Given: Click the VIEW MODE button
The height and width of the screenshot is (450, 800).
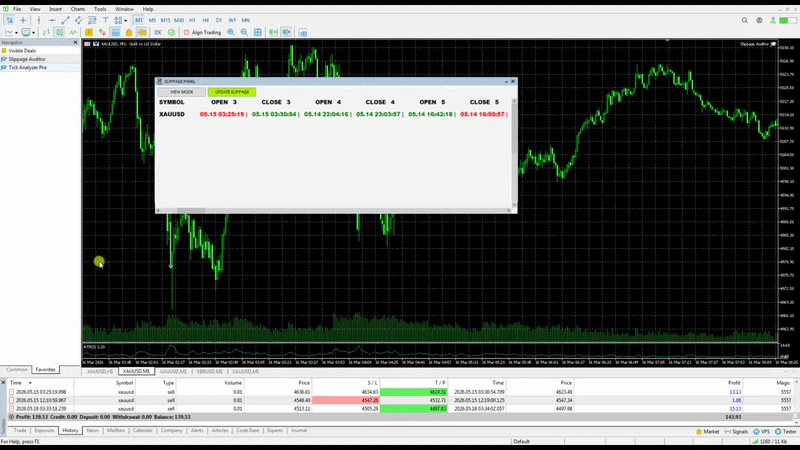Looking at the screenshot, I should pos(182,92).
